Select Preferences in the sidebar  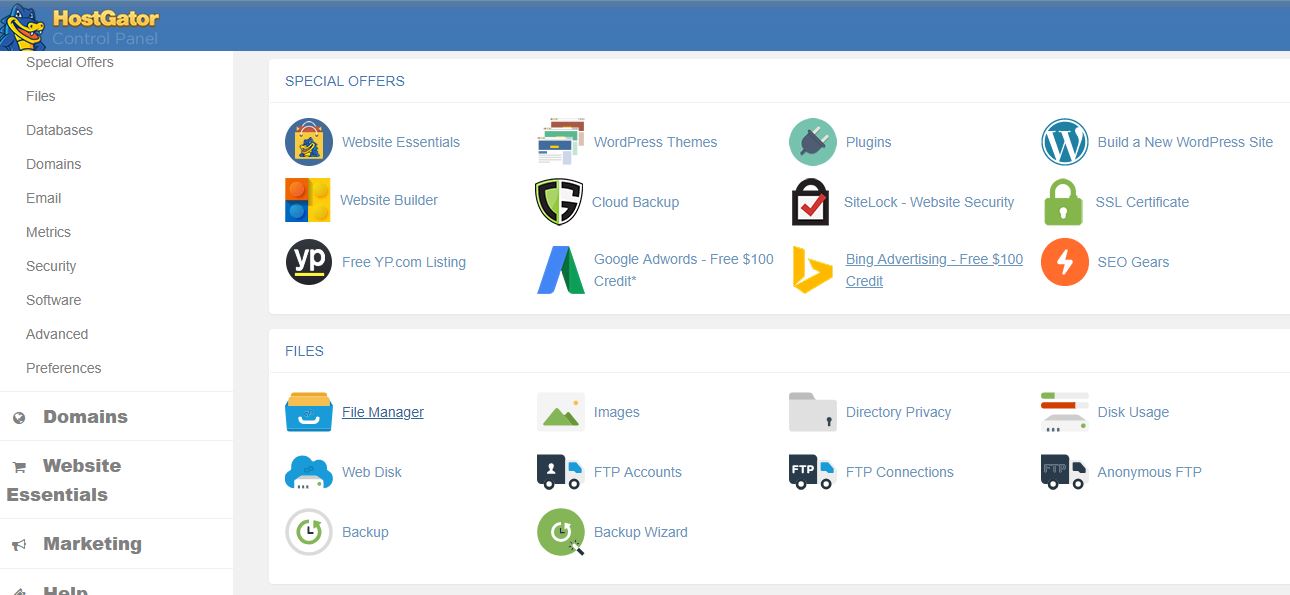tap(64, 368)
